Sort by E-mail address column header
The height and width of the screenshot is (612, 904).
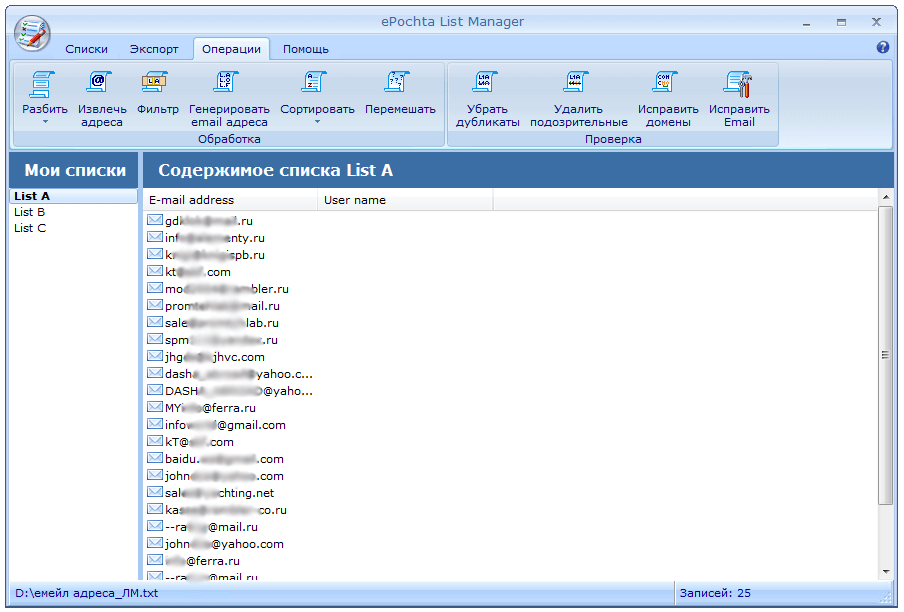[x=230, y=200]
